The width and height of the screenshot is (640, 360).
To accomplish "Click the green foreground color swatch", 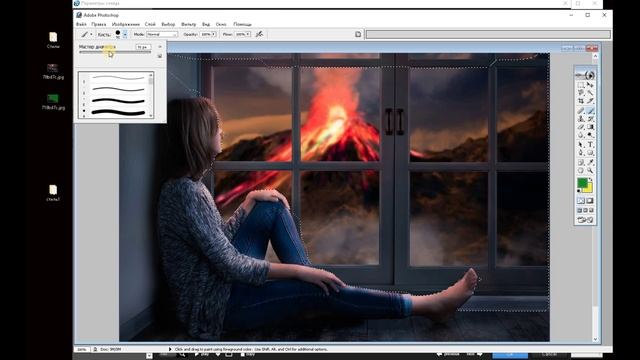I will click(582, 183).
